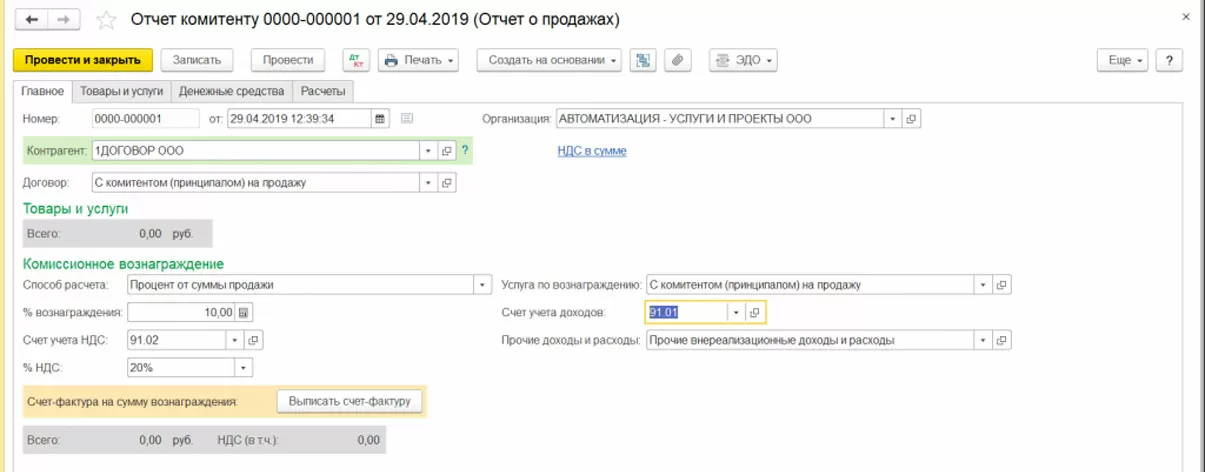Viewport: 1205px width, 472px height.
Task: Open Договор record with the open button
Action: [x=448, y=183]
